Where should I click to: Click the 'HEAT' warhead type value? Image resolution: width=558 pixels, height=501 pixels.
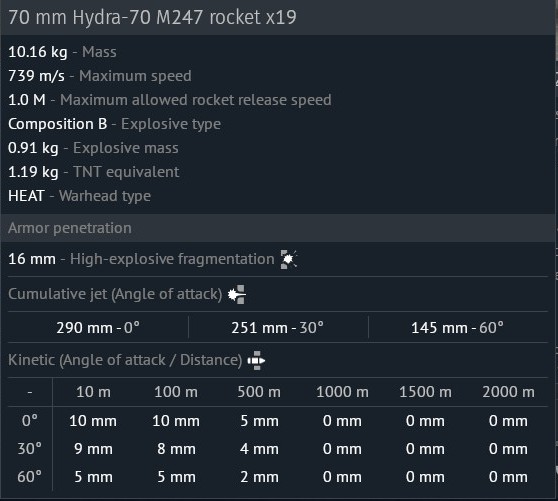click(x=26, y=196)
